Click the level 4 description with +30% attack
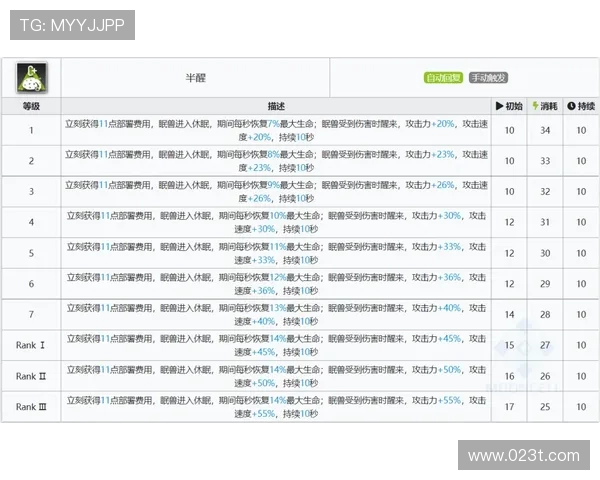The image size is (600, 480). coord(276,222)
